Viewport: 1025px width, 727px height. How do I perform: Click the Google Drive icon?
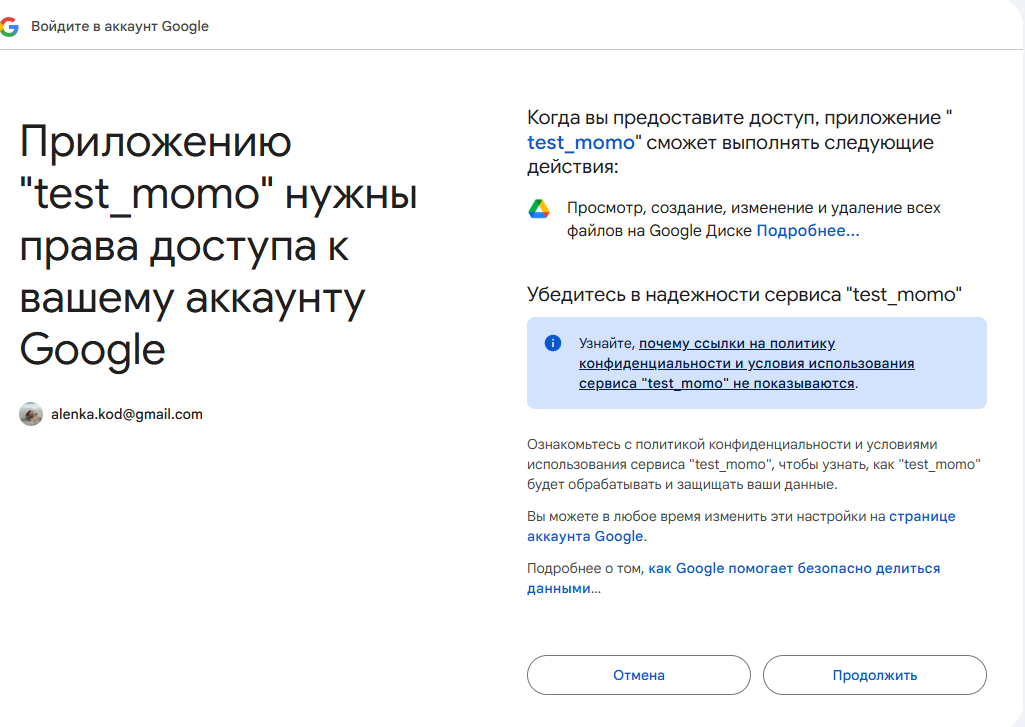pyautogui.click(x=539, y=209)
